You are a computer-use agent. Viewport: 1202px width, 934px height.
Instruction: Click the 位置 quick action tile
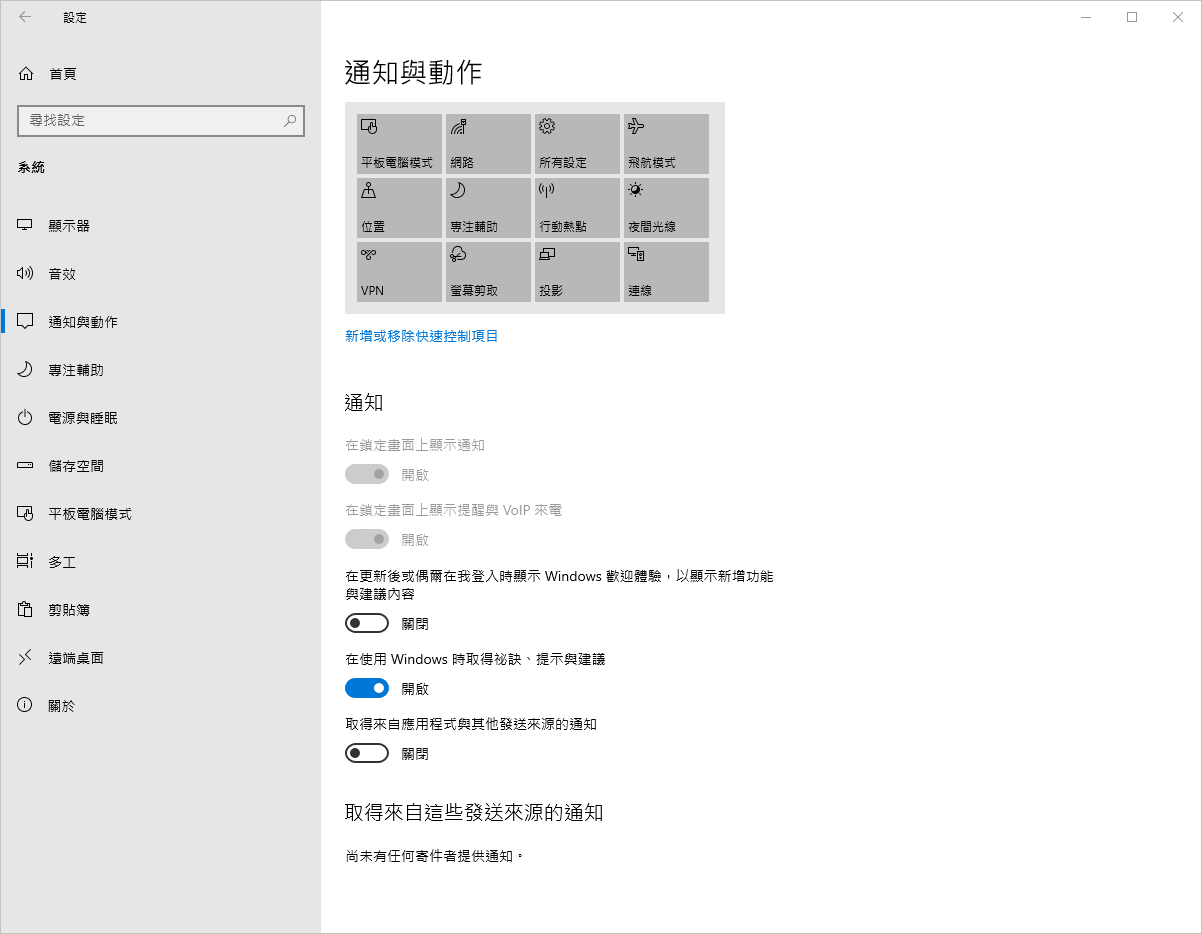click(399, 208)
